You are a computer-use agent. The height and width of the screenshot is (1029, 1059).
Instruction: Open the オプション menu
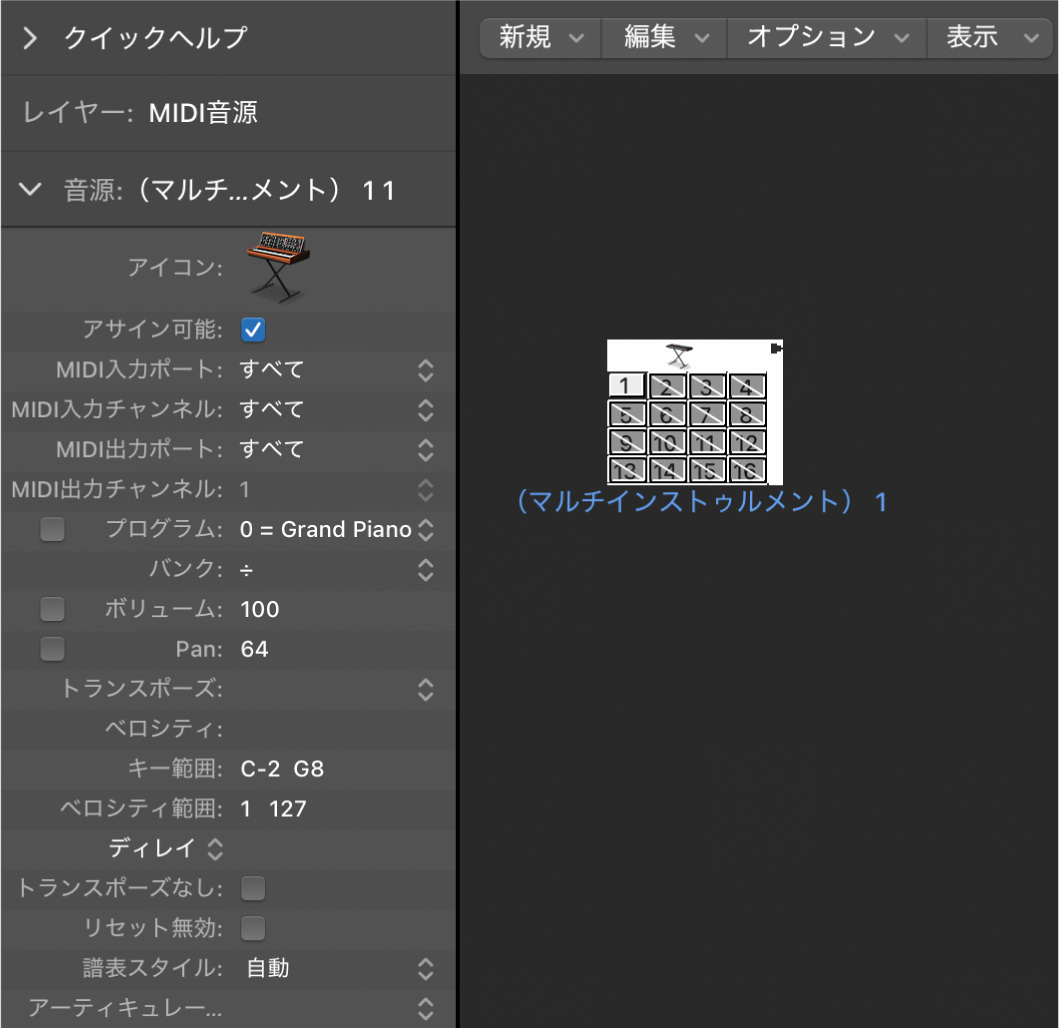[x=826, y=38]
